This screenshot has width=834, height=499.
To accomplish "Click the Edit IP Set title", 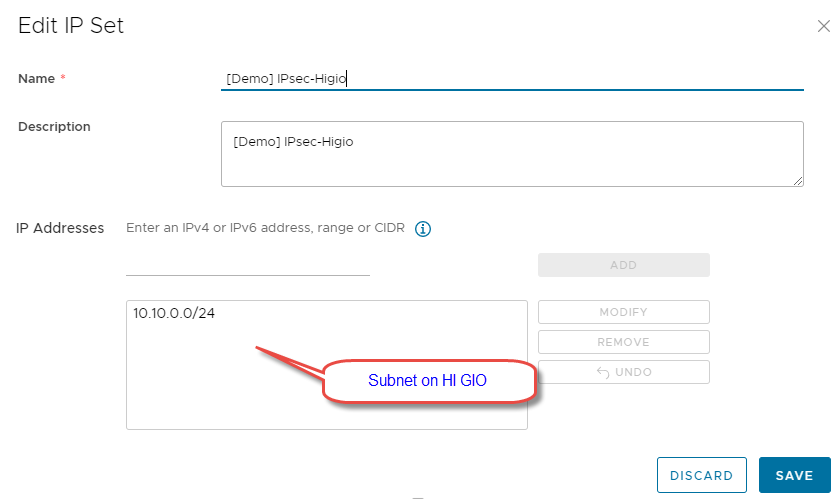I will coord(71,26).
